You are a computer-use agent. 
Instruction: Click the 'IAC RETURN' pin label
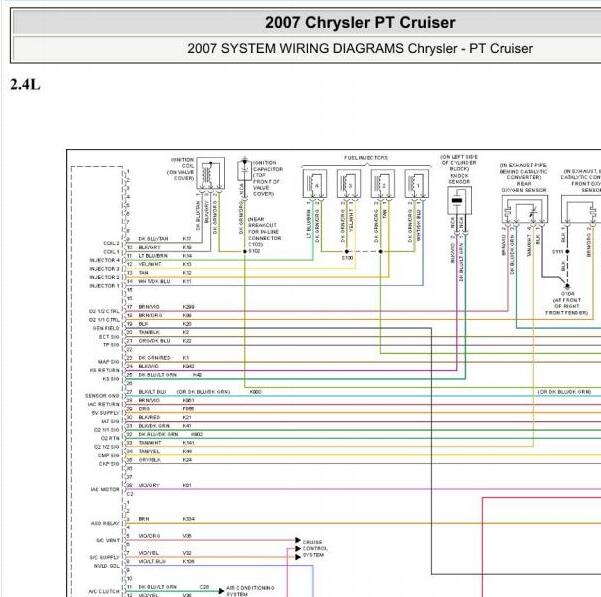(103, 404)
